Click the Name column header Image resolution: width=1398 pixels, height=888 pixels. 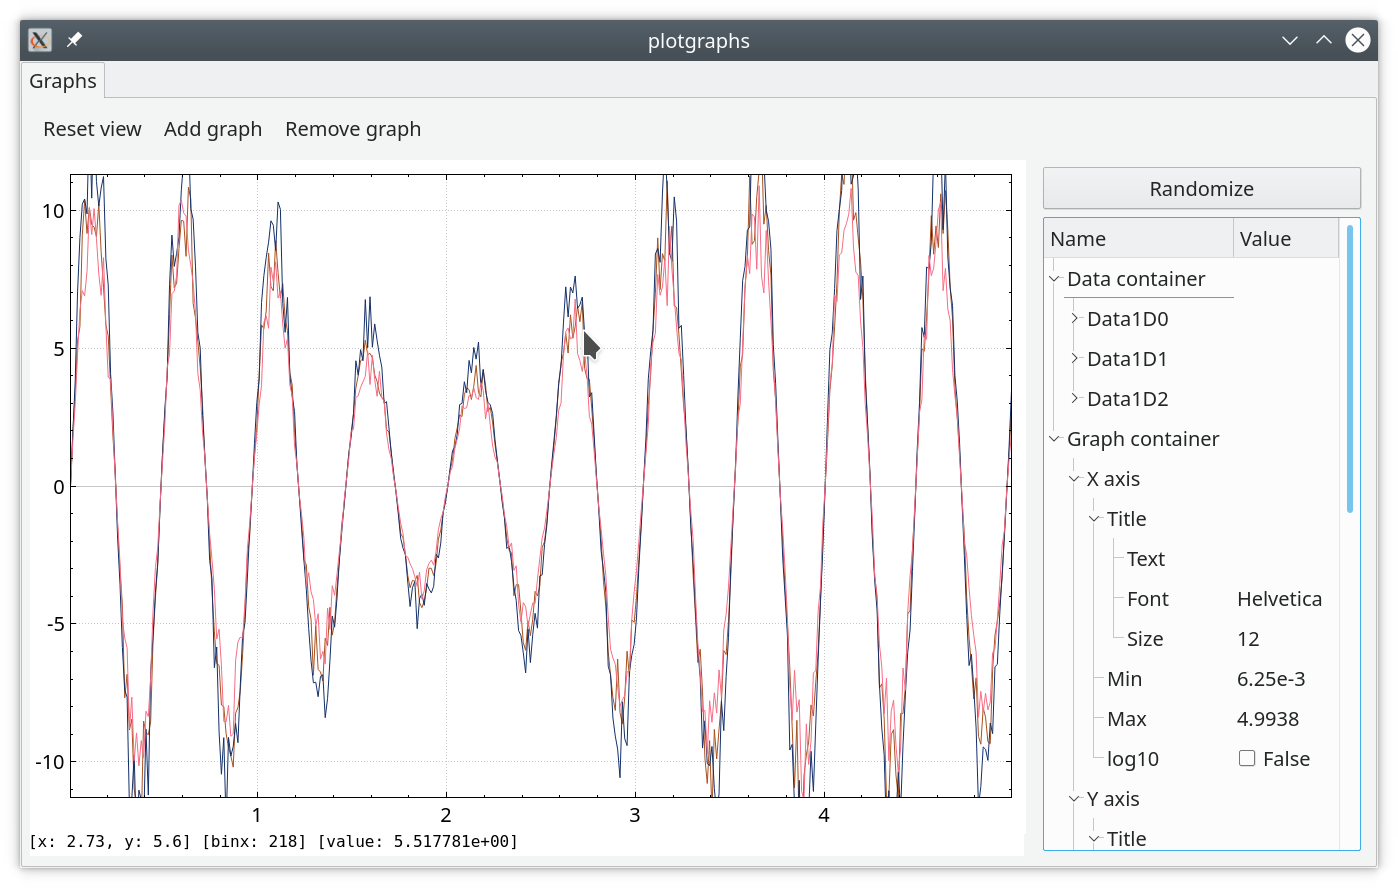click(x=1138, y=239)
